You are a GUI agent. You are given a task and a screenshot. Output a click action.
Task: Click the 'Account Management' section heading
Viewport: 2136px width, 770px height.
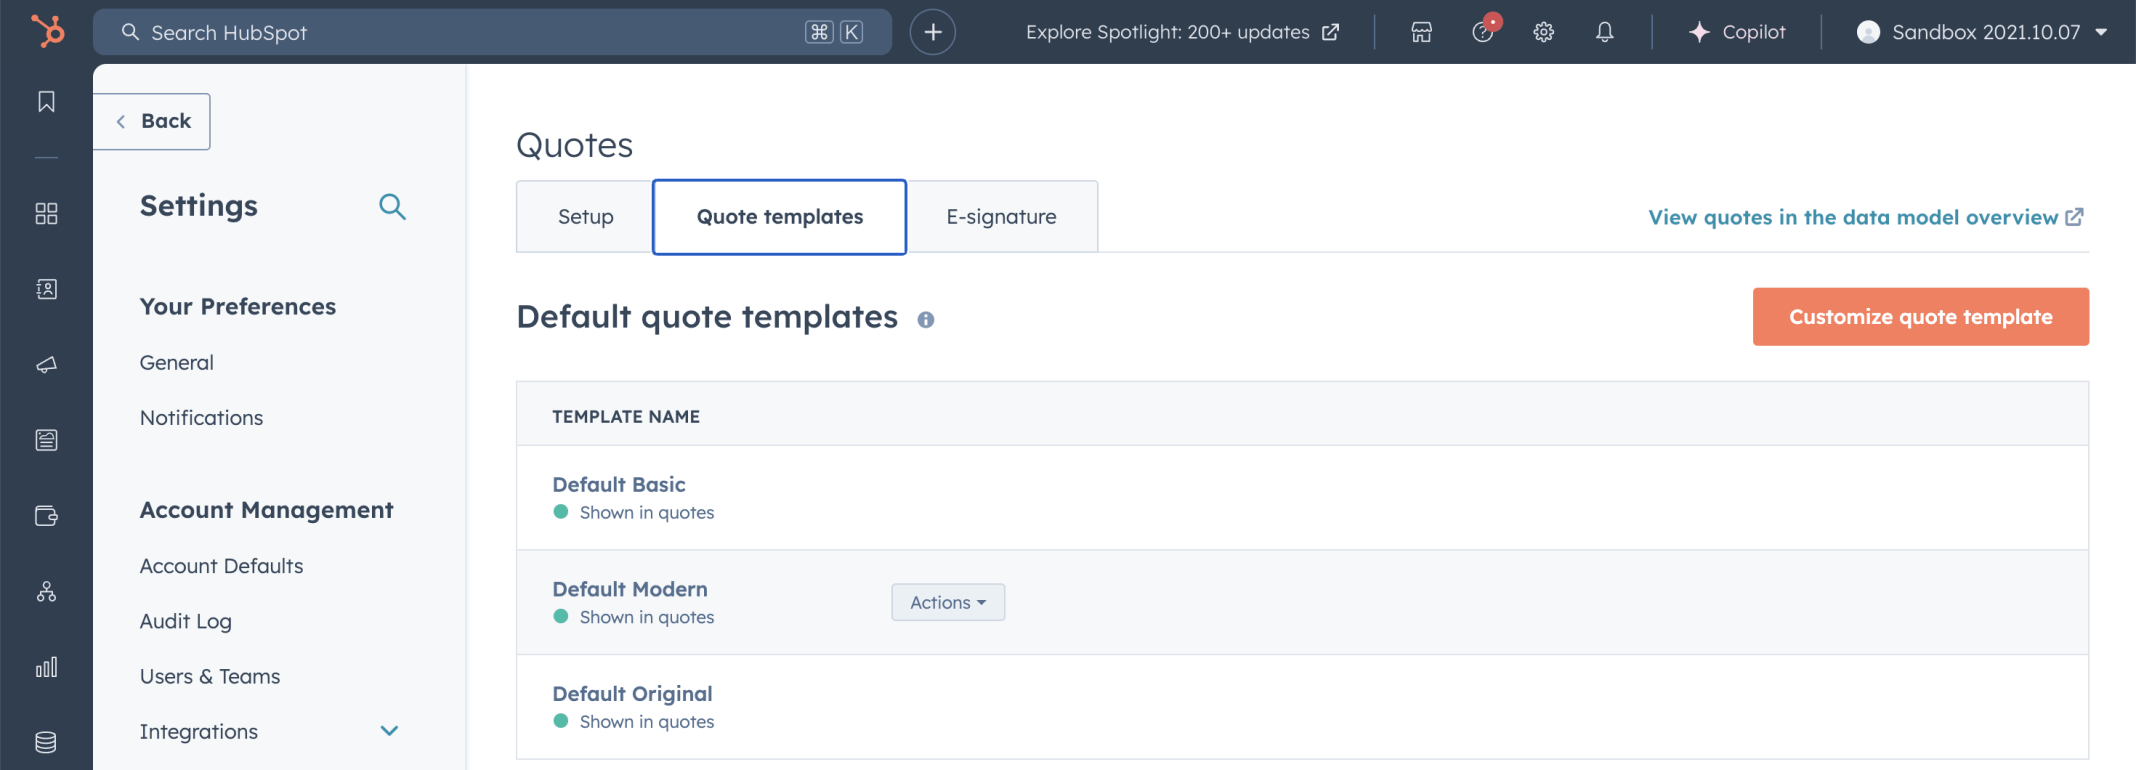(267, 510)
